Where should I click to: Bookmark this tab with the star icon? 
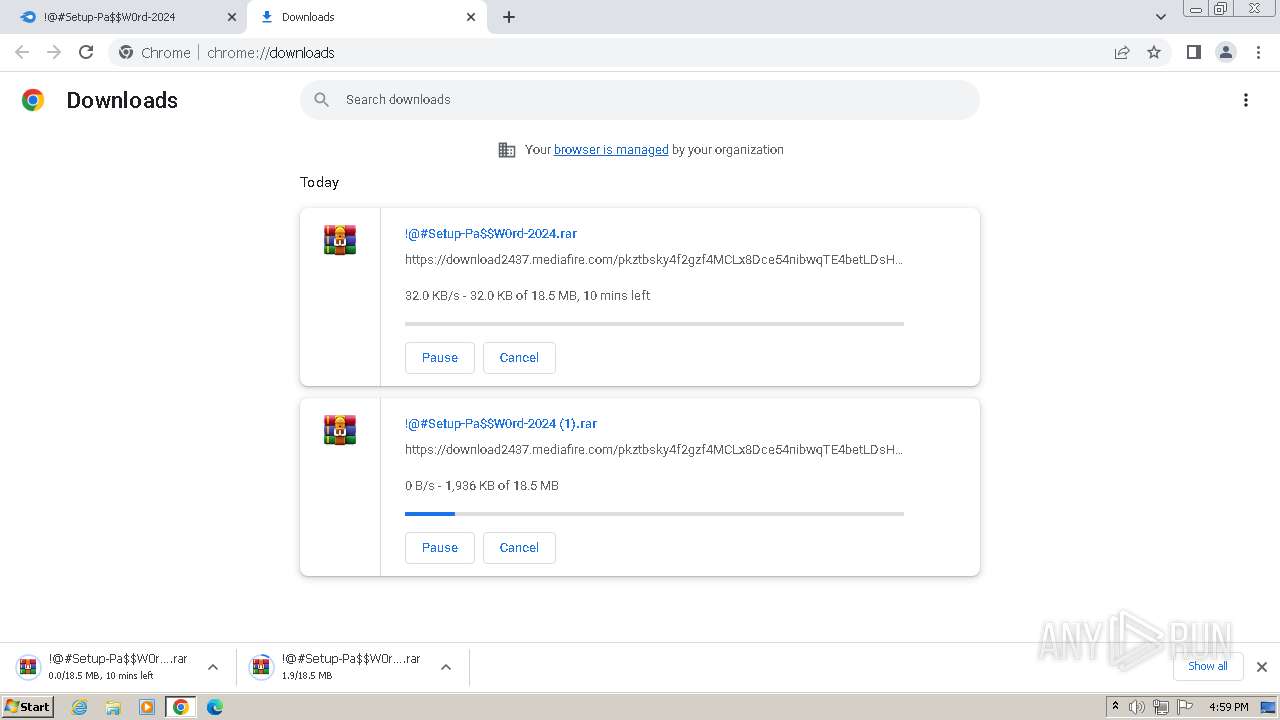(1154, 52)
